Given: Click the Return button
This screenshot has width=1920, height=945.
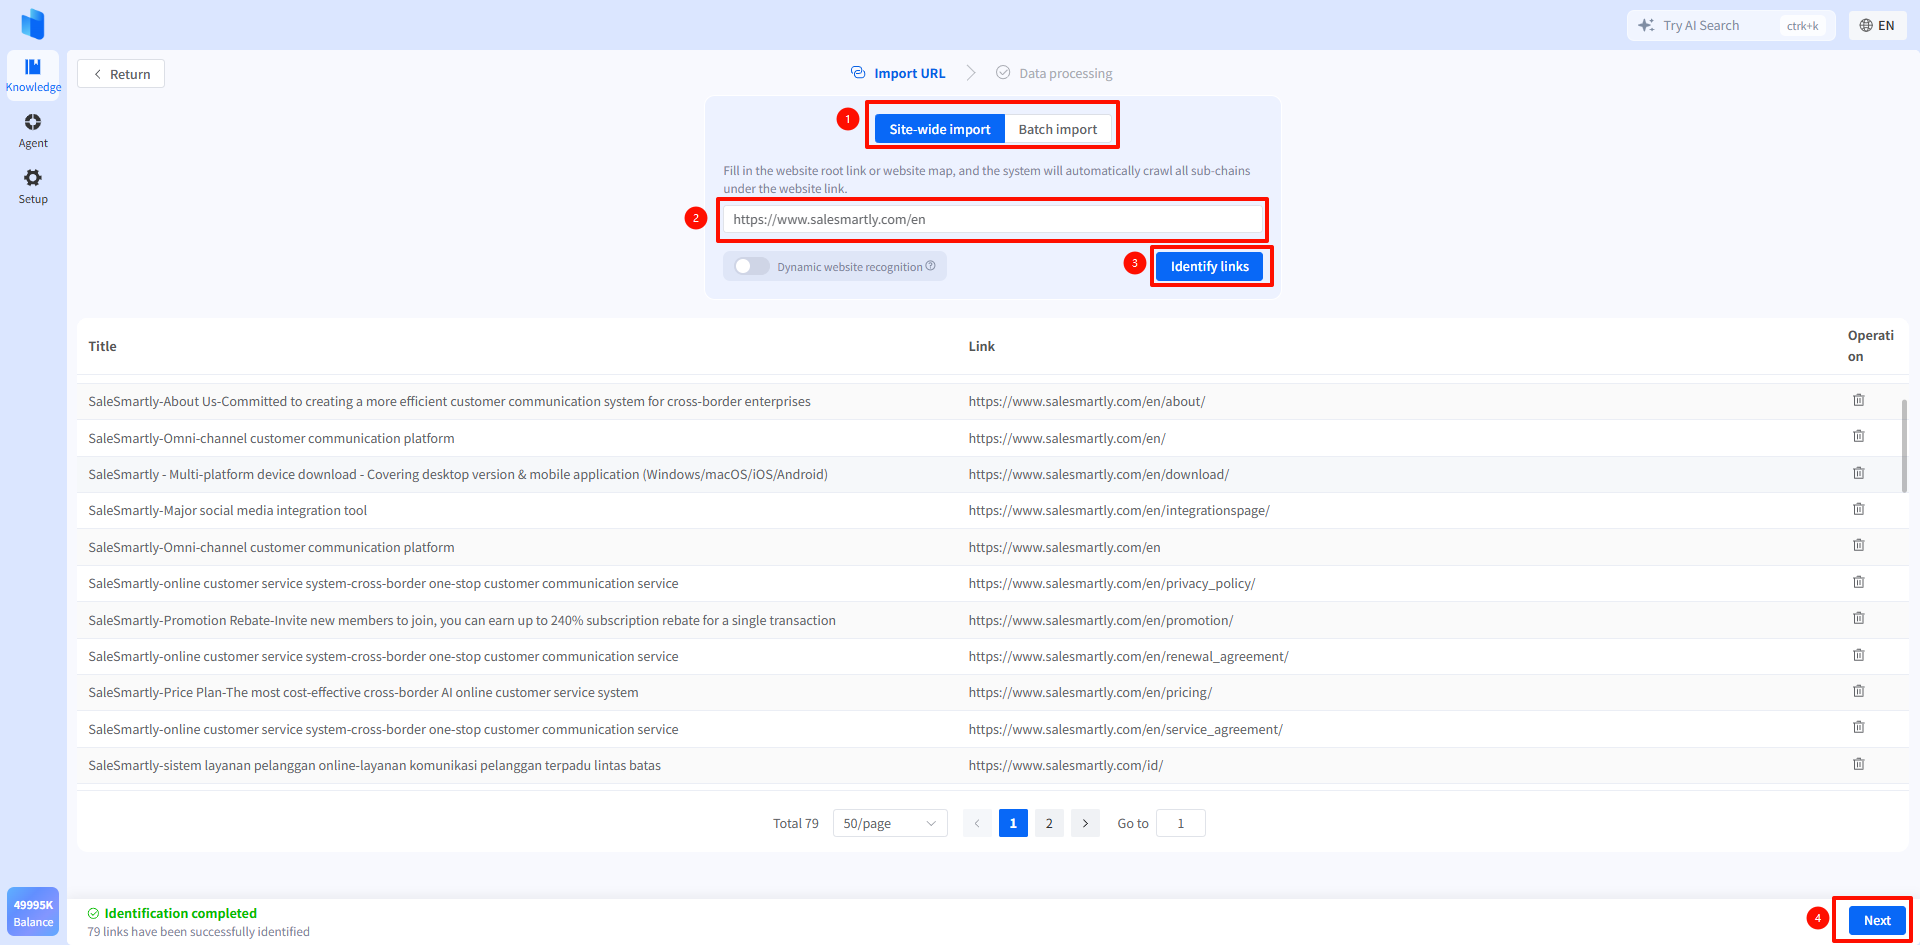Looking at the screenshot, I should click(x=121, y=74).
